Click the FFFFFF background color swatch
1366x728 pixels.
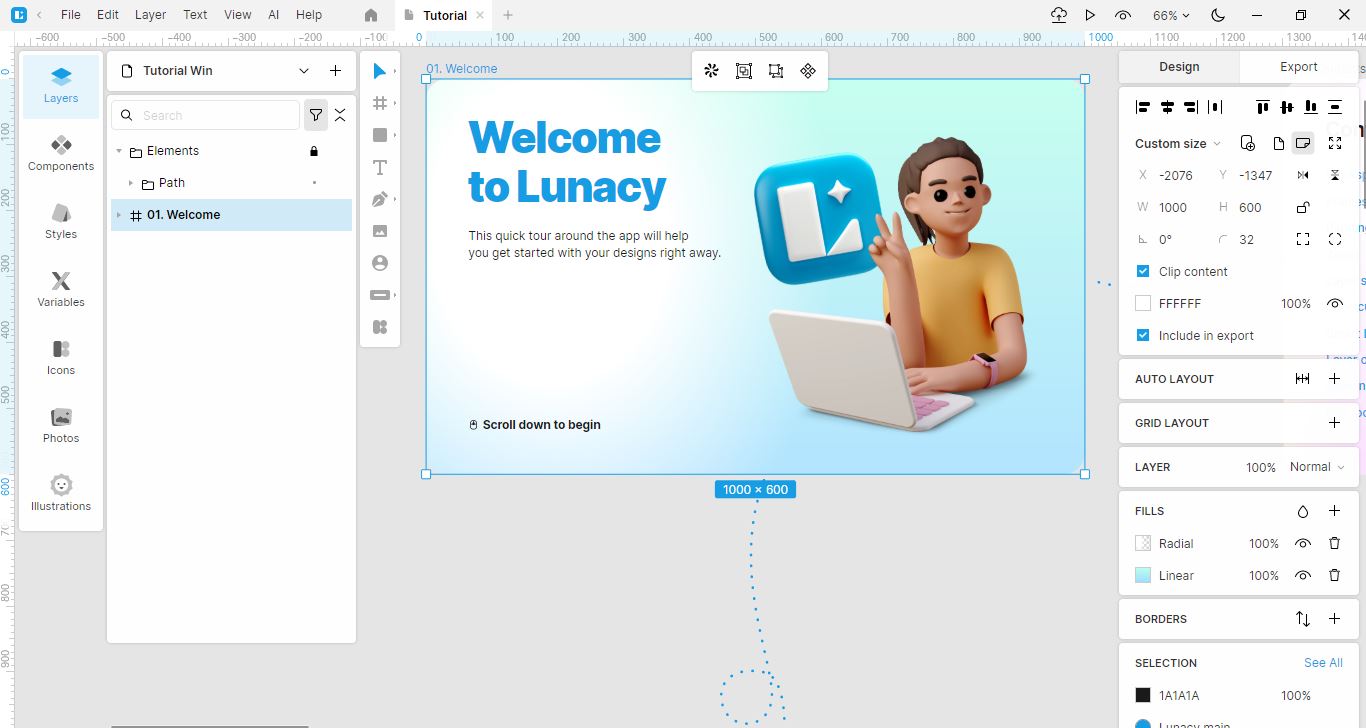pos(1143,303)
